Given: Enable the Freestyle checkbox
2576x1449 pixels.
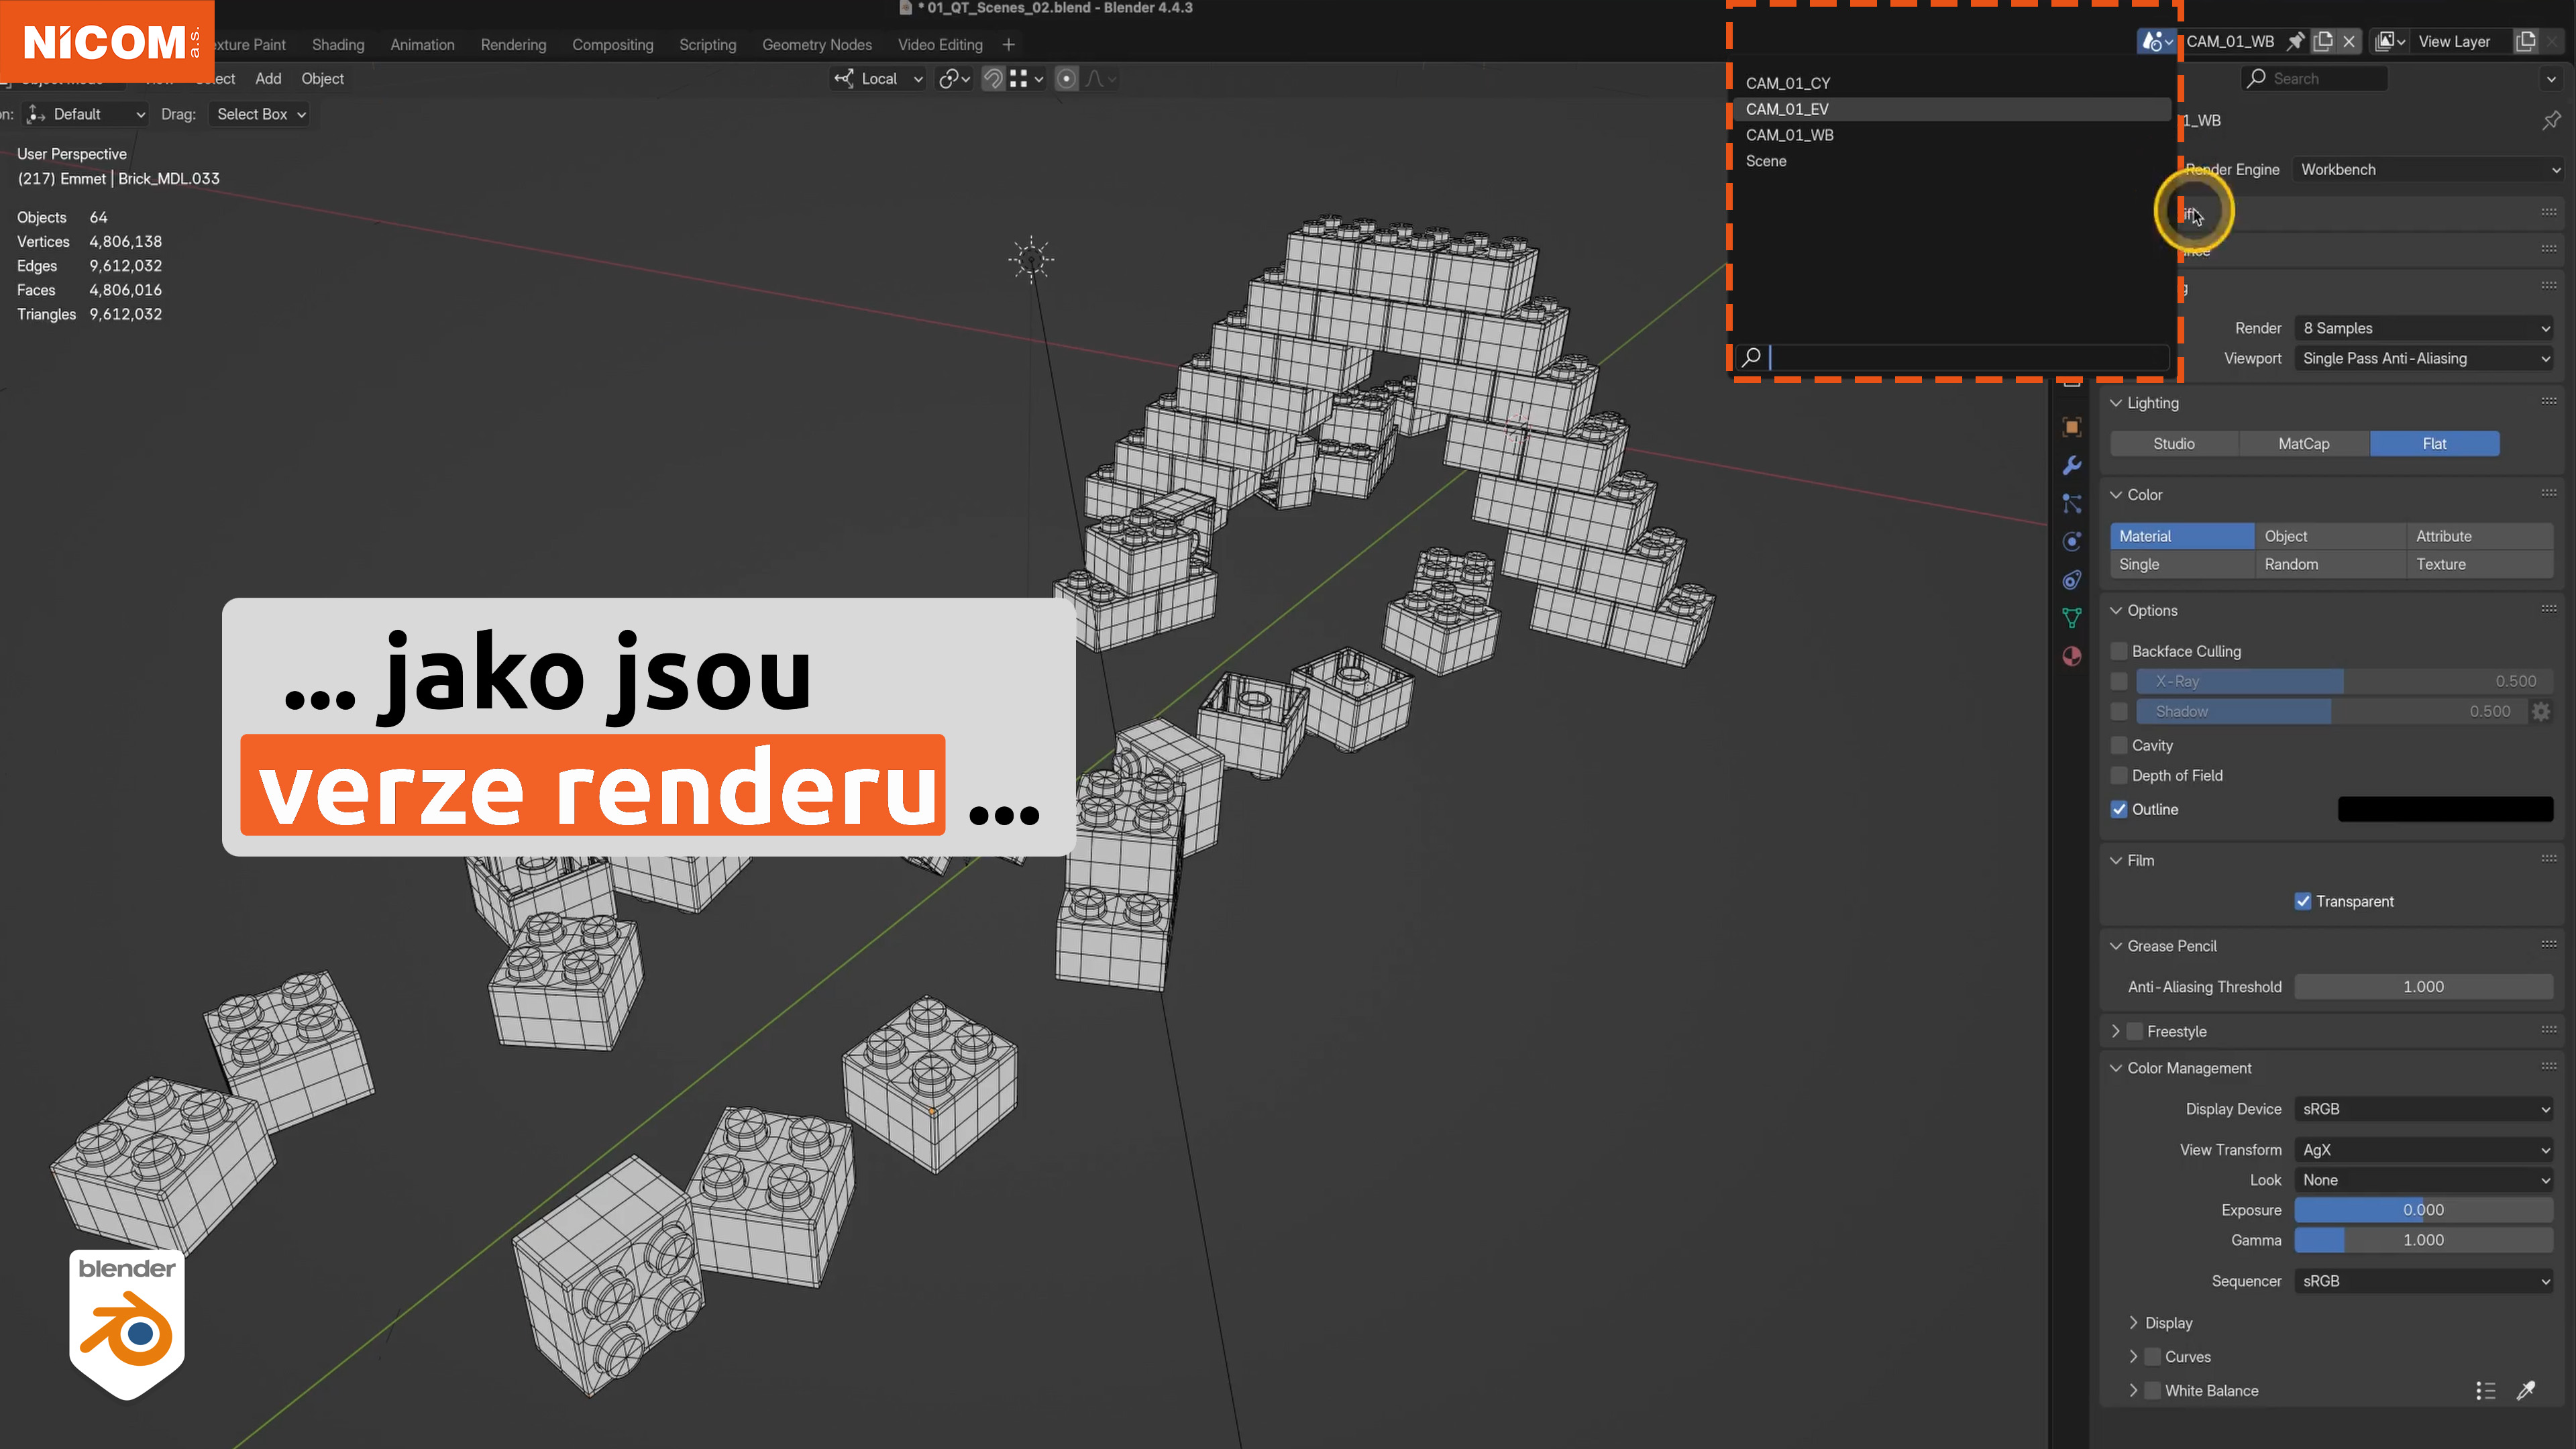Looking at the screenshot, I should click(x=2135, y=1031).
